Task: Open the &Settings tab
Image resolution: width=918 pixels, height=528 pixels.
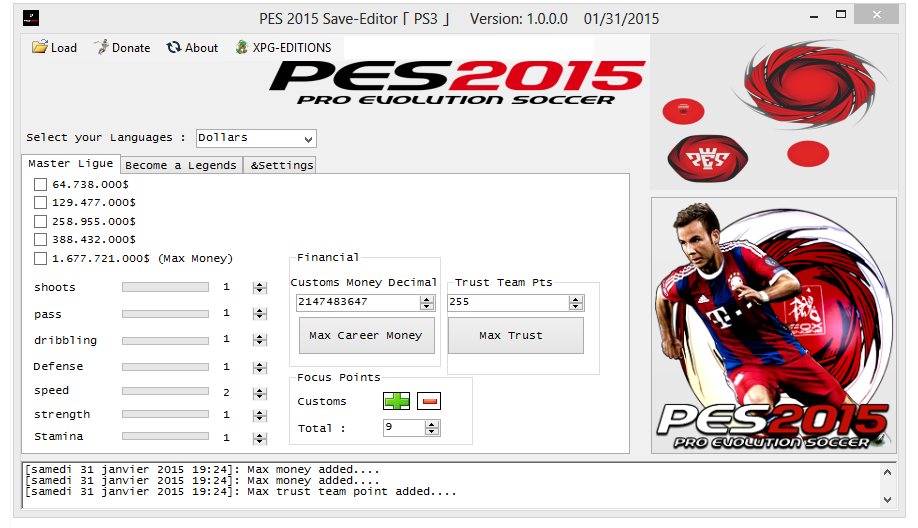Action: [x=281, y=165]
